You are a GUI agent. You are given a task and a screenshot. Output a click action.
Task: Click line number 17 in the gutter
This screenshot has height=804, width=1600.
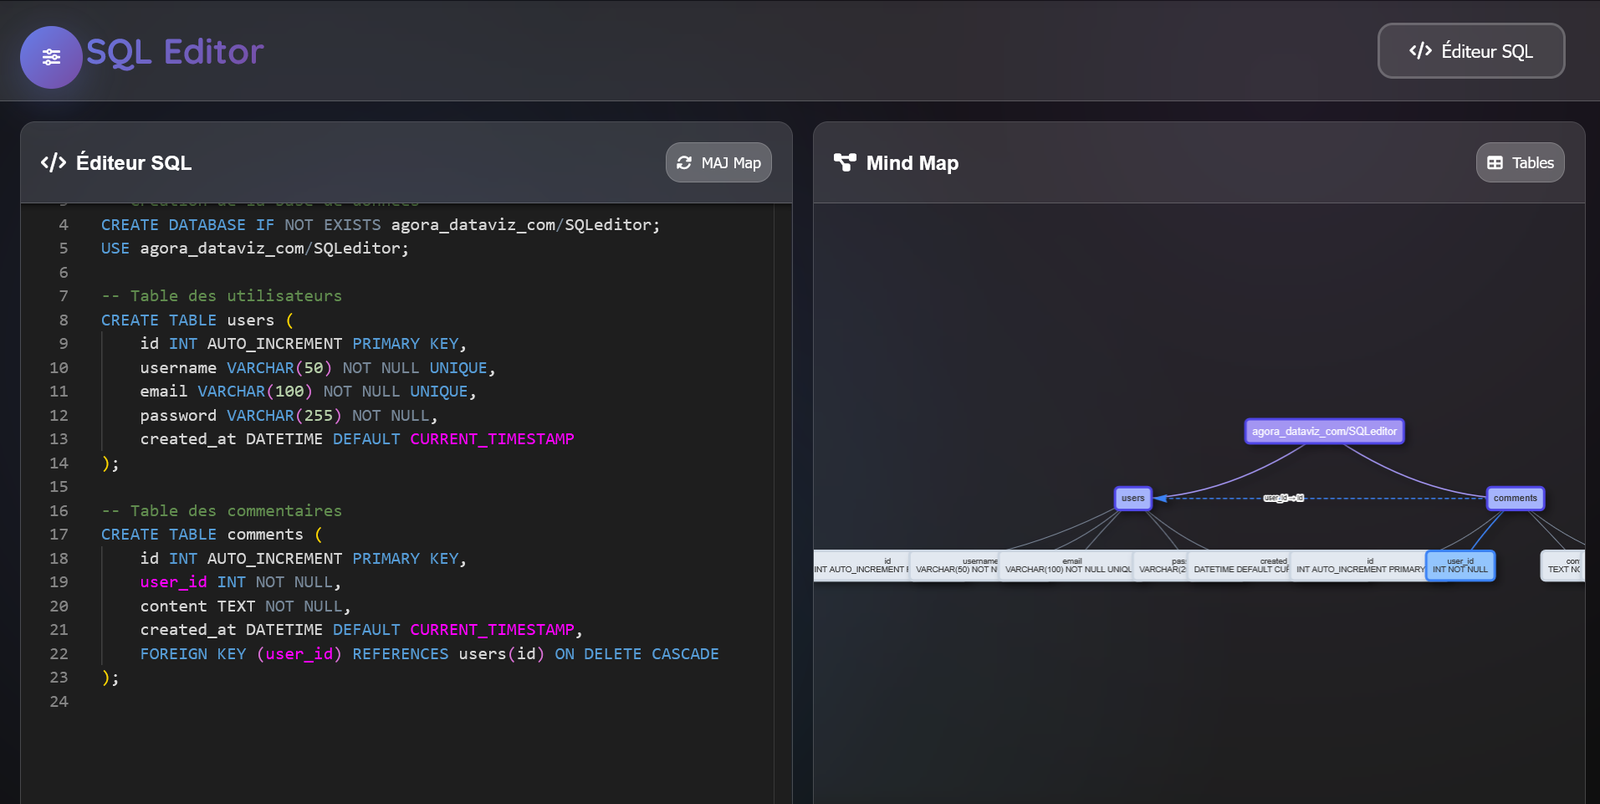[x=59, y=535]
